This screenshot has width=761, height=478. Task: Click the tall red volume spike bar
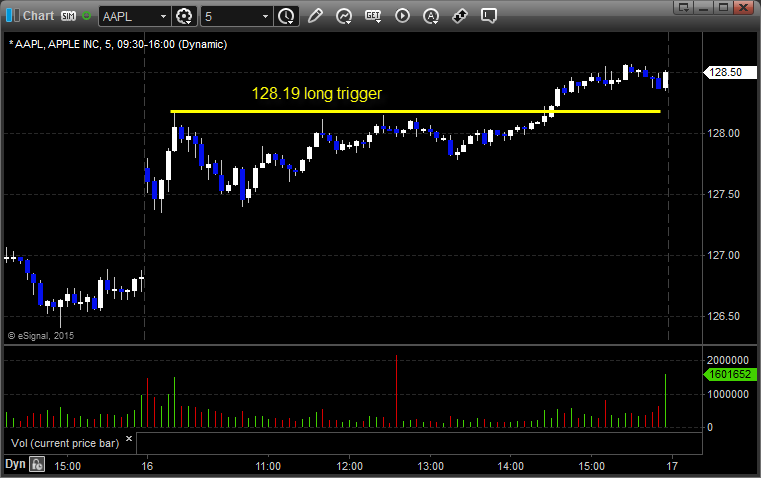(397, 391)
